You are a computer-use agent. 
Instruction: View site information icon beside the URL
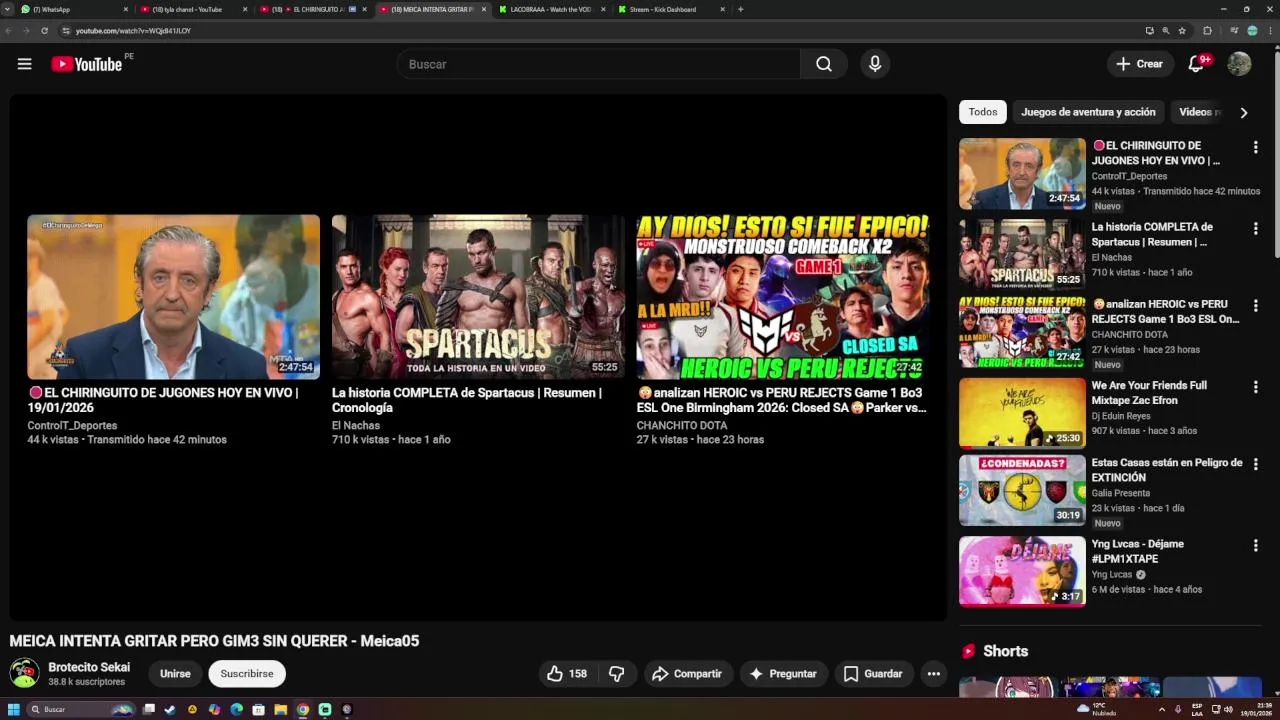66,31
